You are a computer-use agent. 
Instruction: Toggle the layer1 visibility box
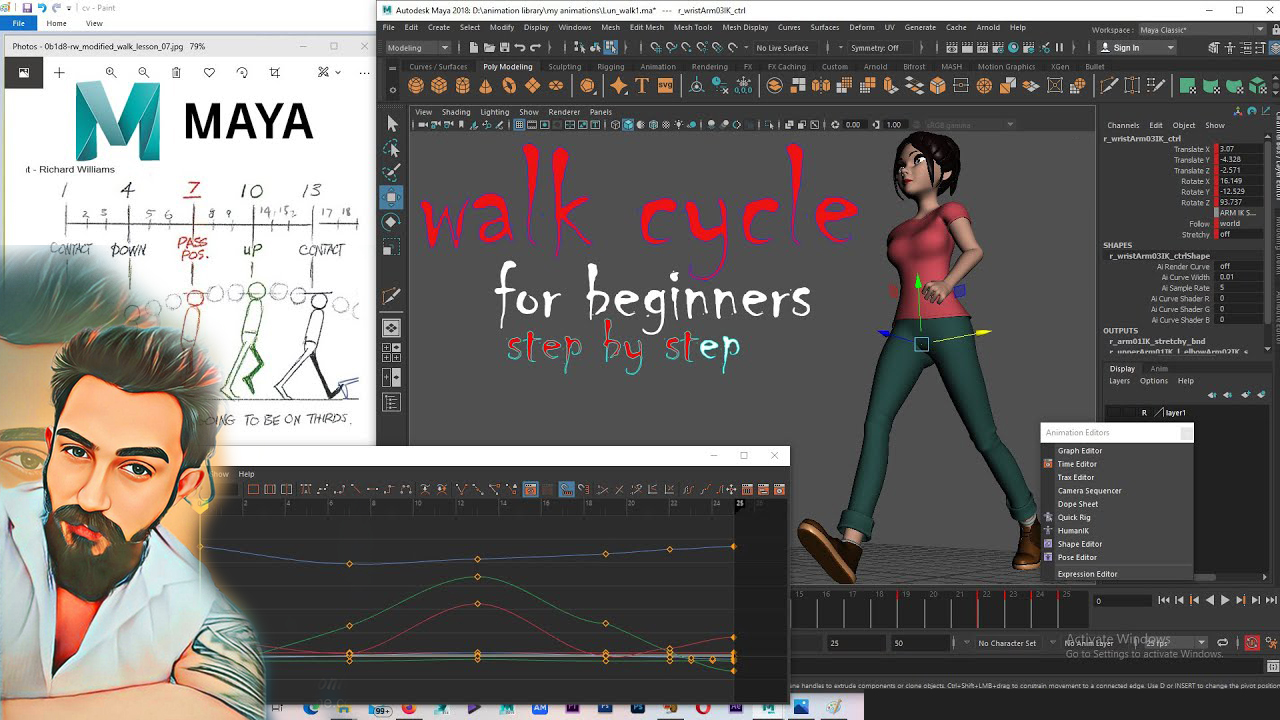click(1114, 412)
